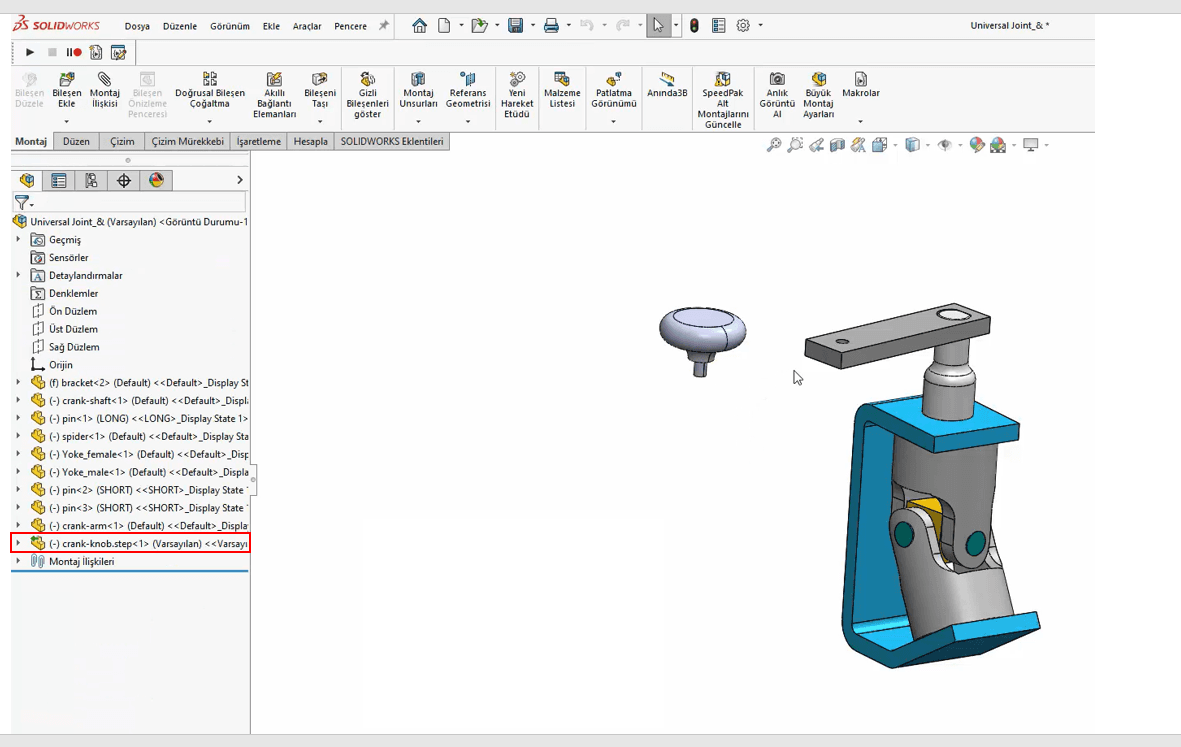1181x747 pixels.
Task: Switch to SOLIDWORKS Eklentileri tab
Action: [x=392, y=142]
